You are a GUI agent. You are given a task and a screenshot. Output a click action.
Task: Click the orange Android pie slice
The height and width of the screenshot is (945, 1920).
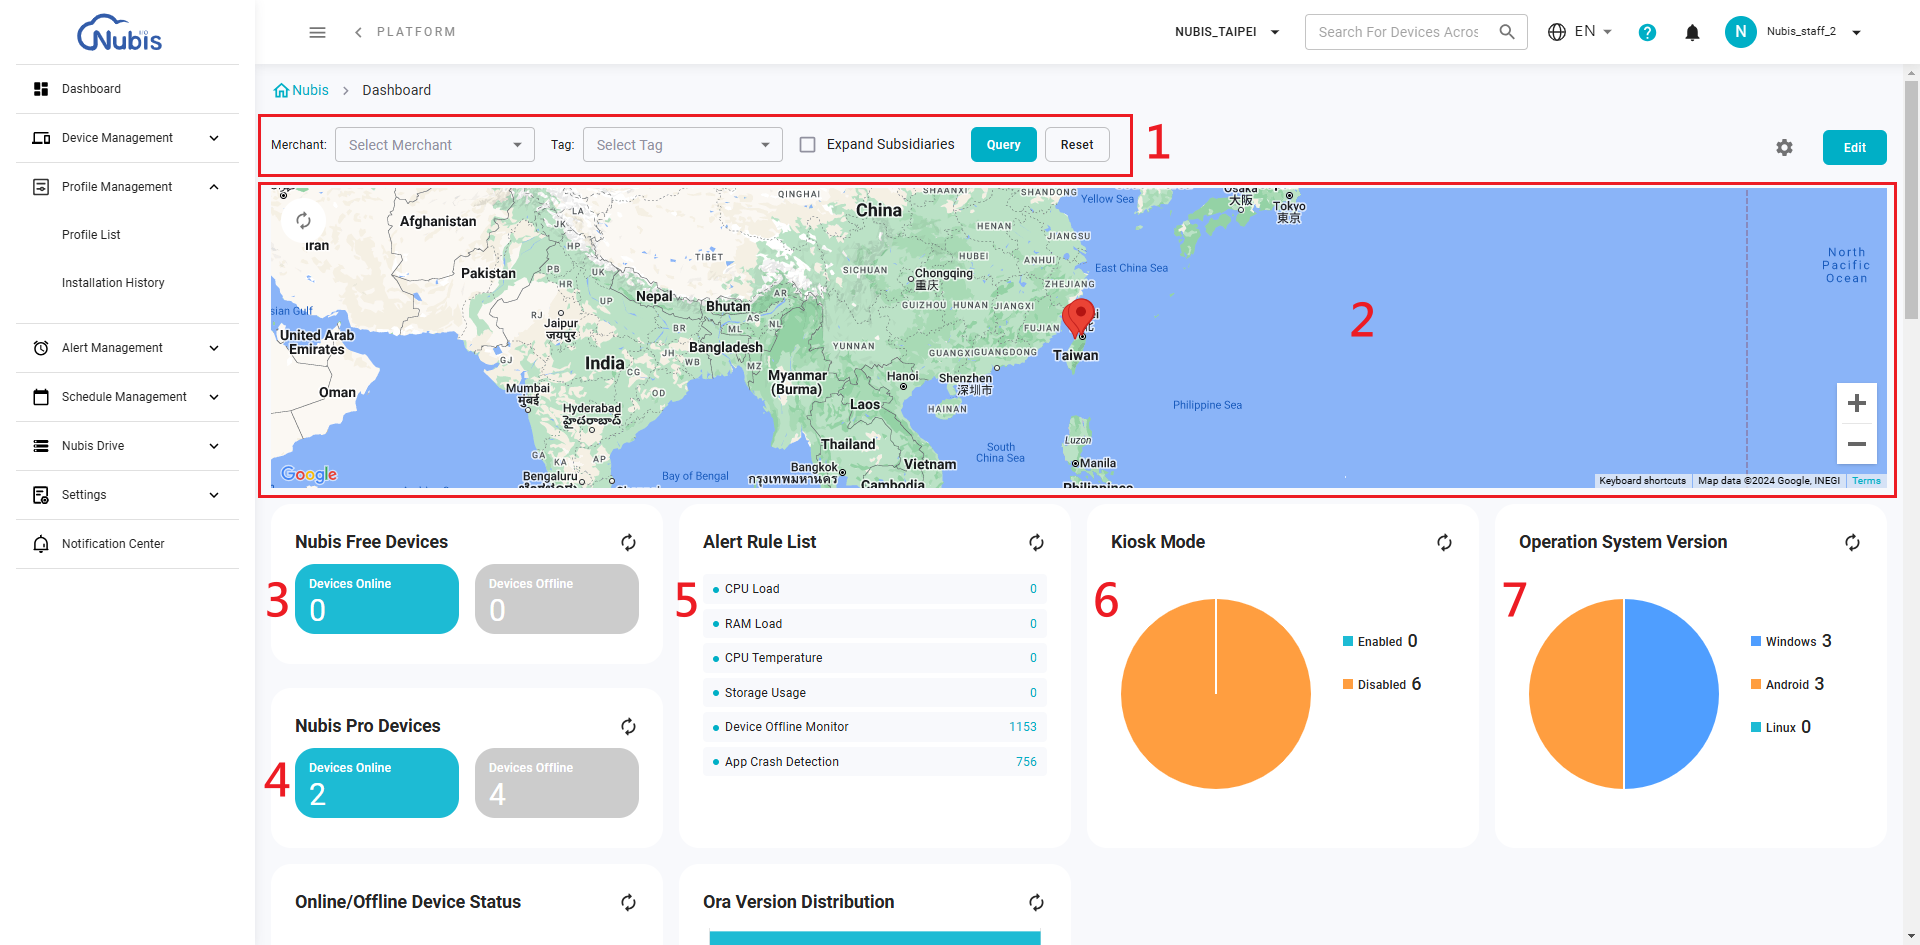[1577, 694]
